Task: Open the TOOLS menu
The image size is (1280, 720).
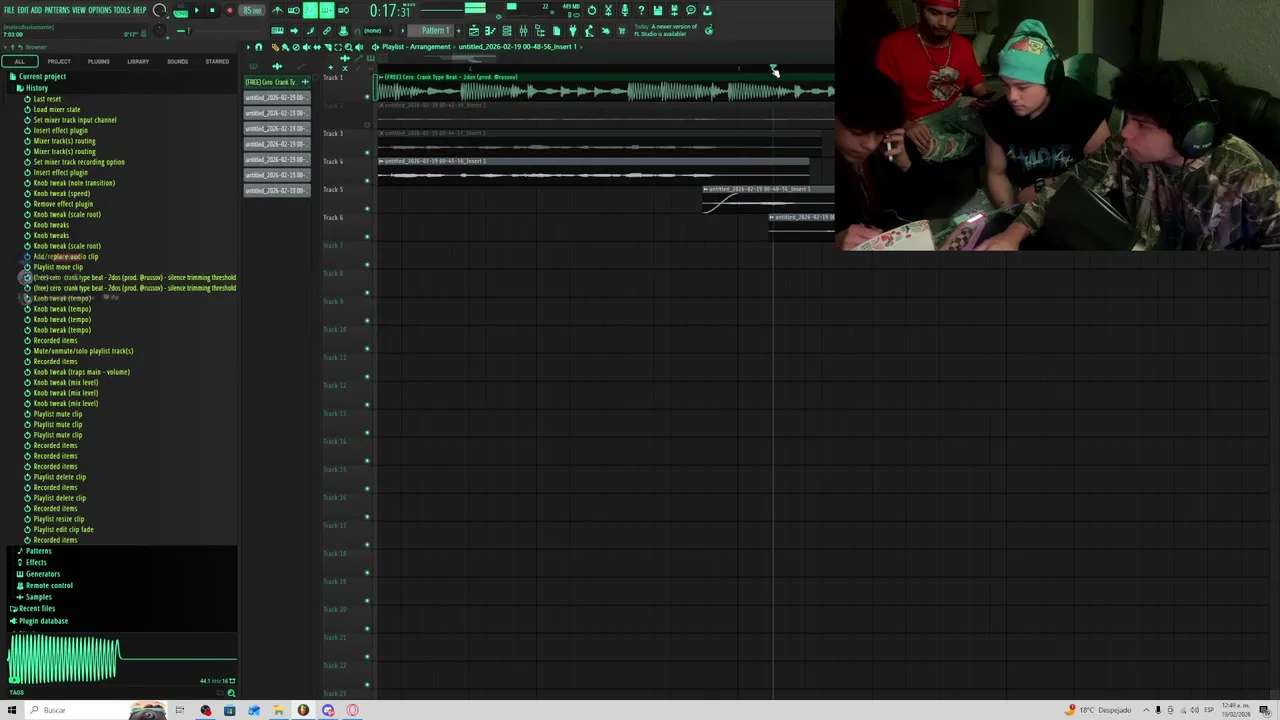Action: [122, 10]
